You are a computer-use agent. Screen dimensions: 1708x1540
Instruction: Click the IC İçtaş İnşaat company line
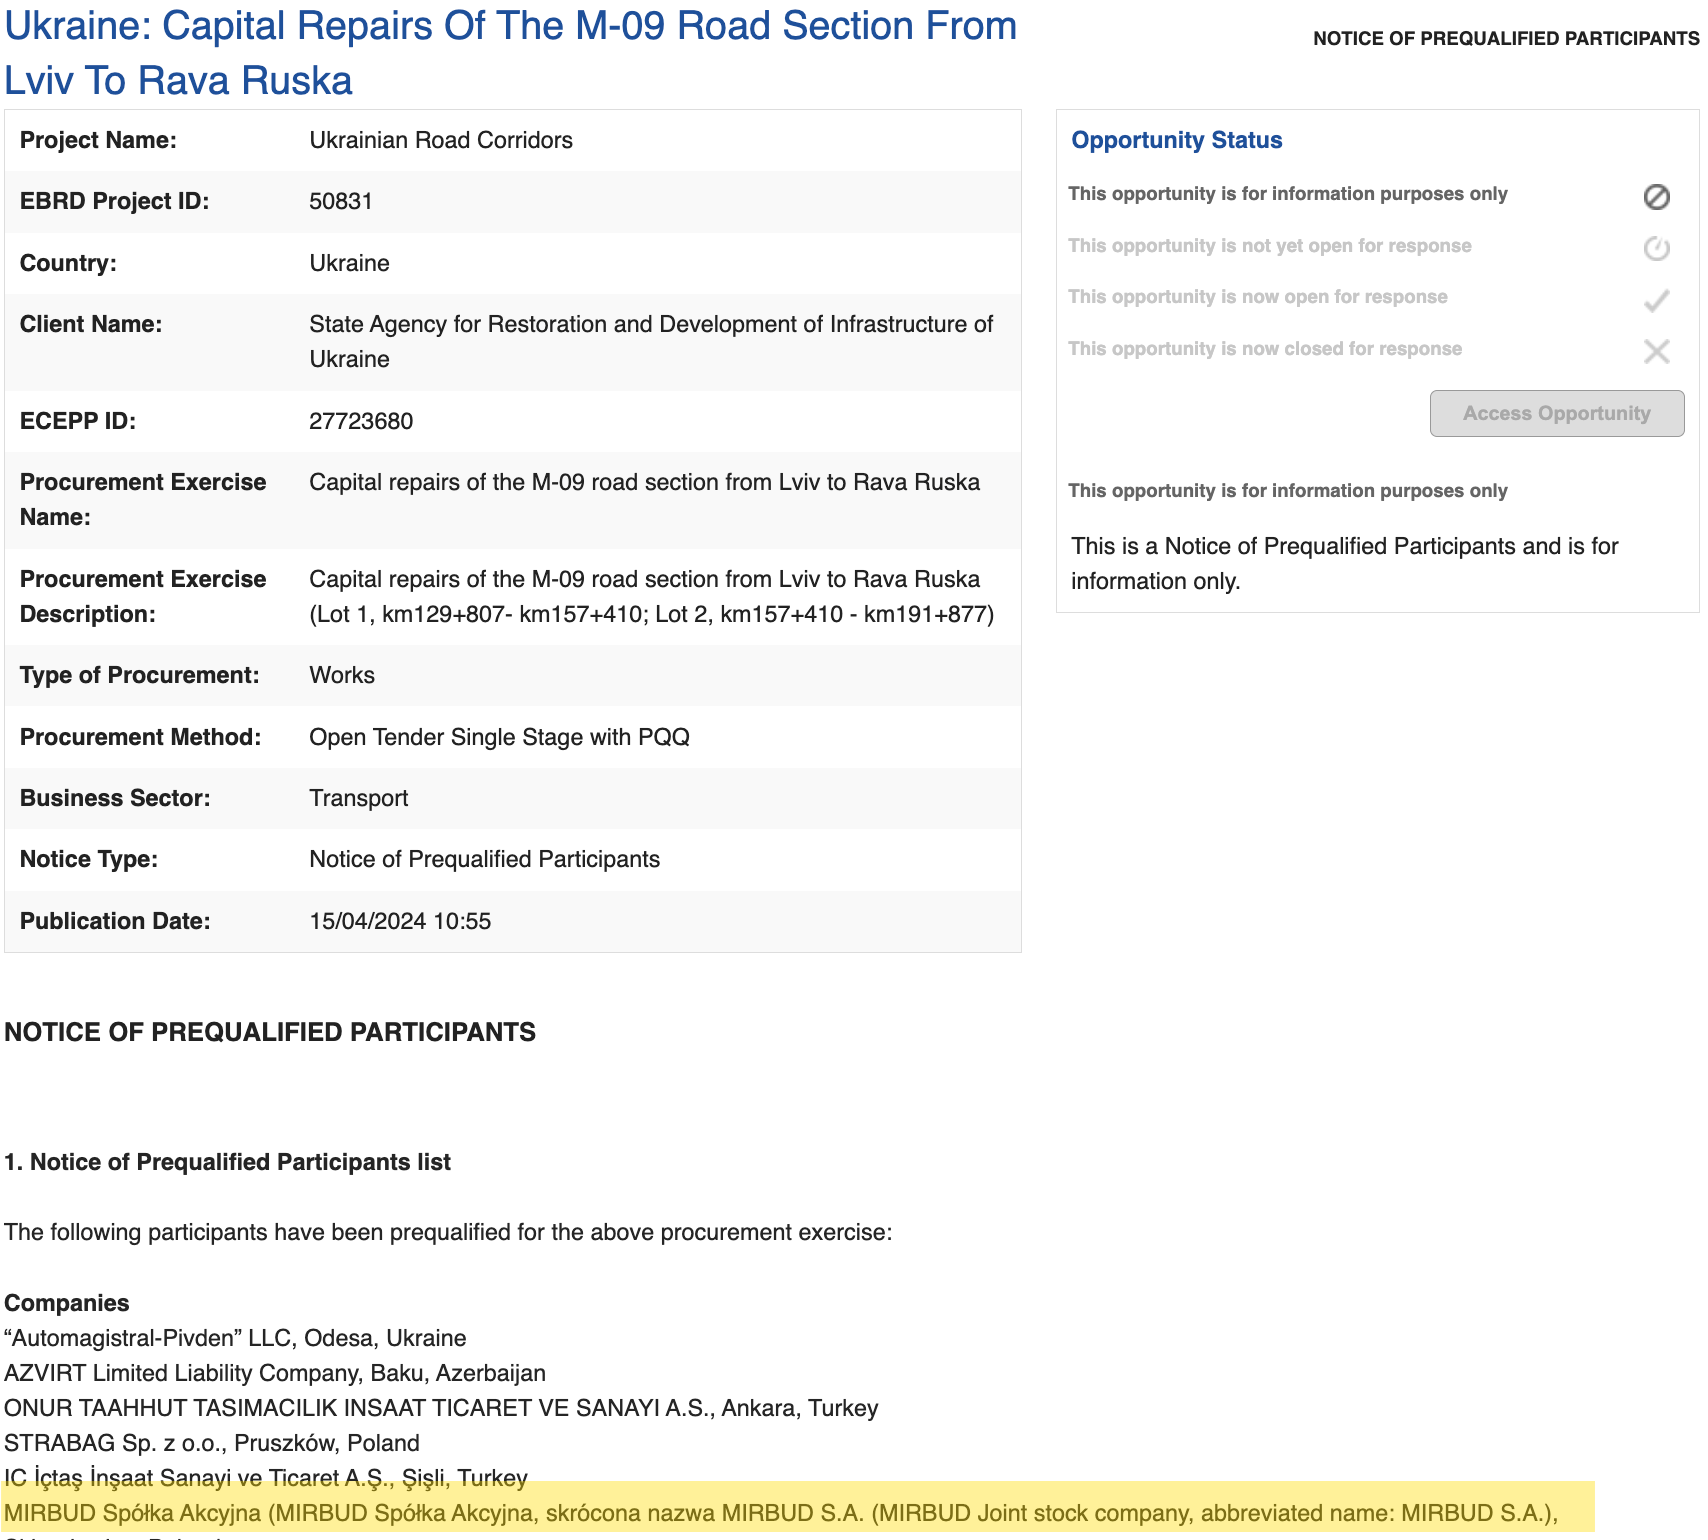pos(266,1478)
